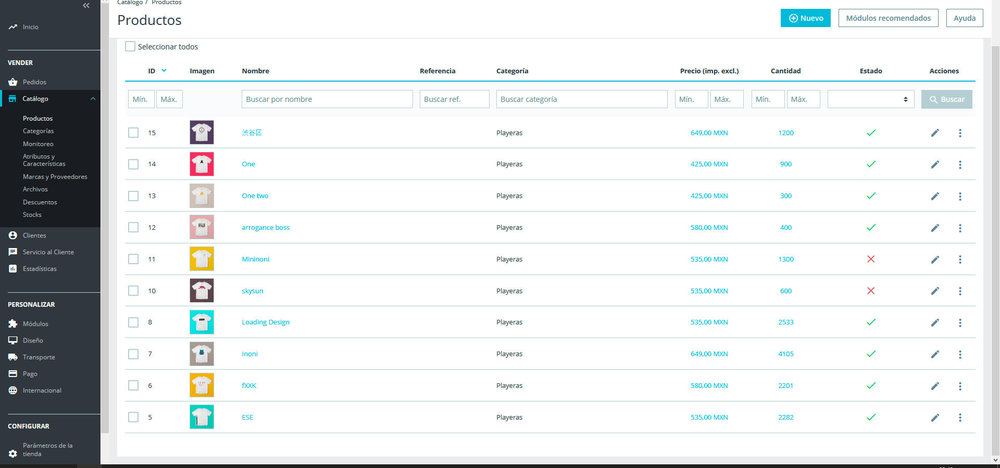This screenshot has height=468, width=1000.
Task: Click the Pago credit card icon
Action: (x=13, y=374)
